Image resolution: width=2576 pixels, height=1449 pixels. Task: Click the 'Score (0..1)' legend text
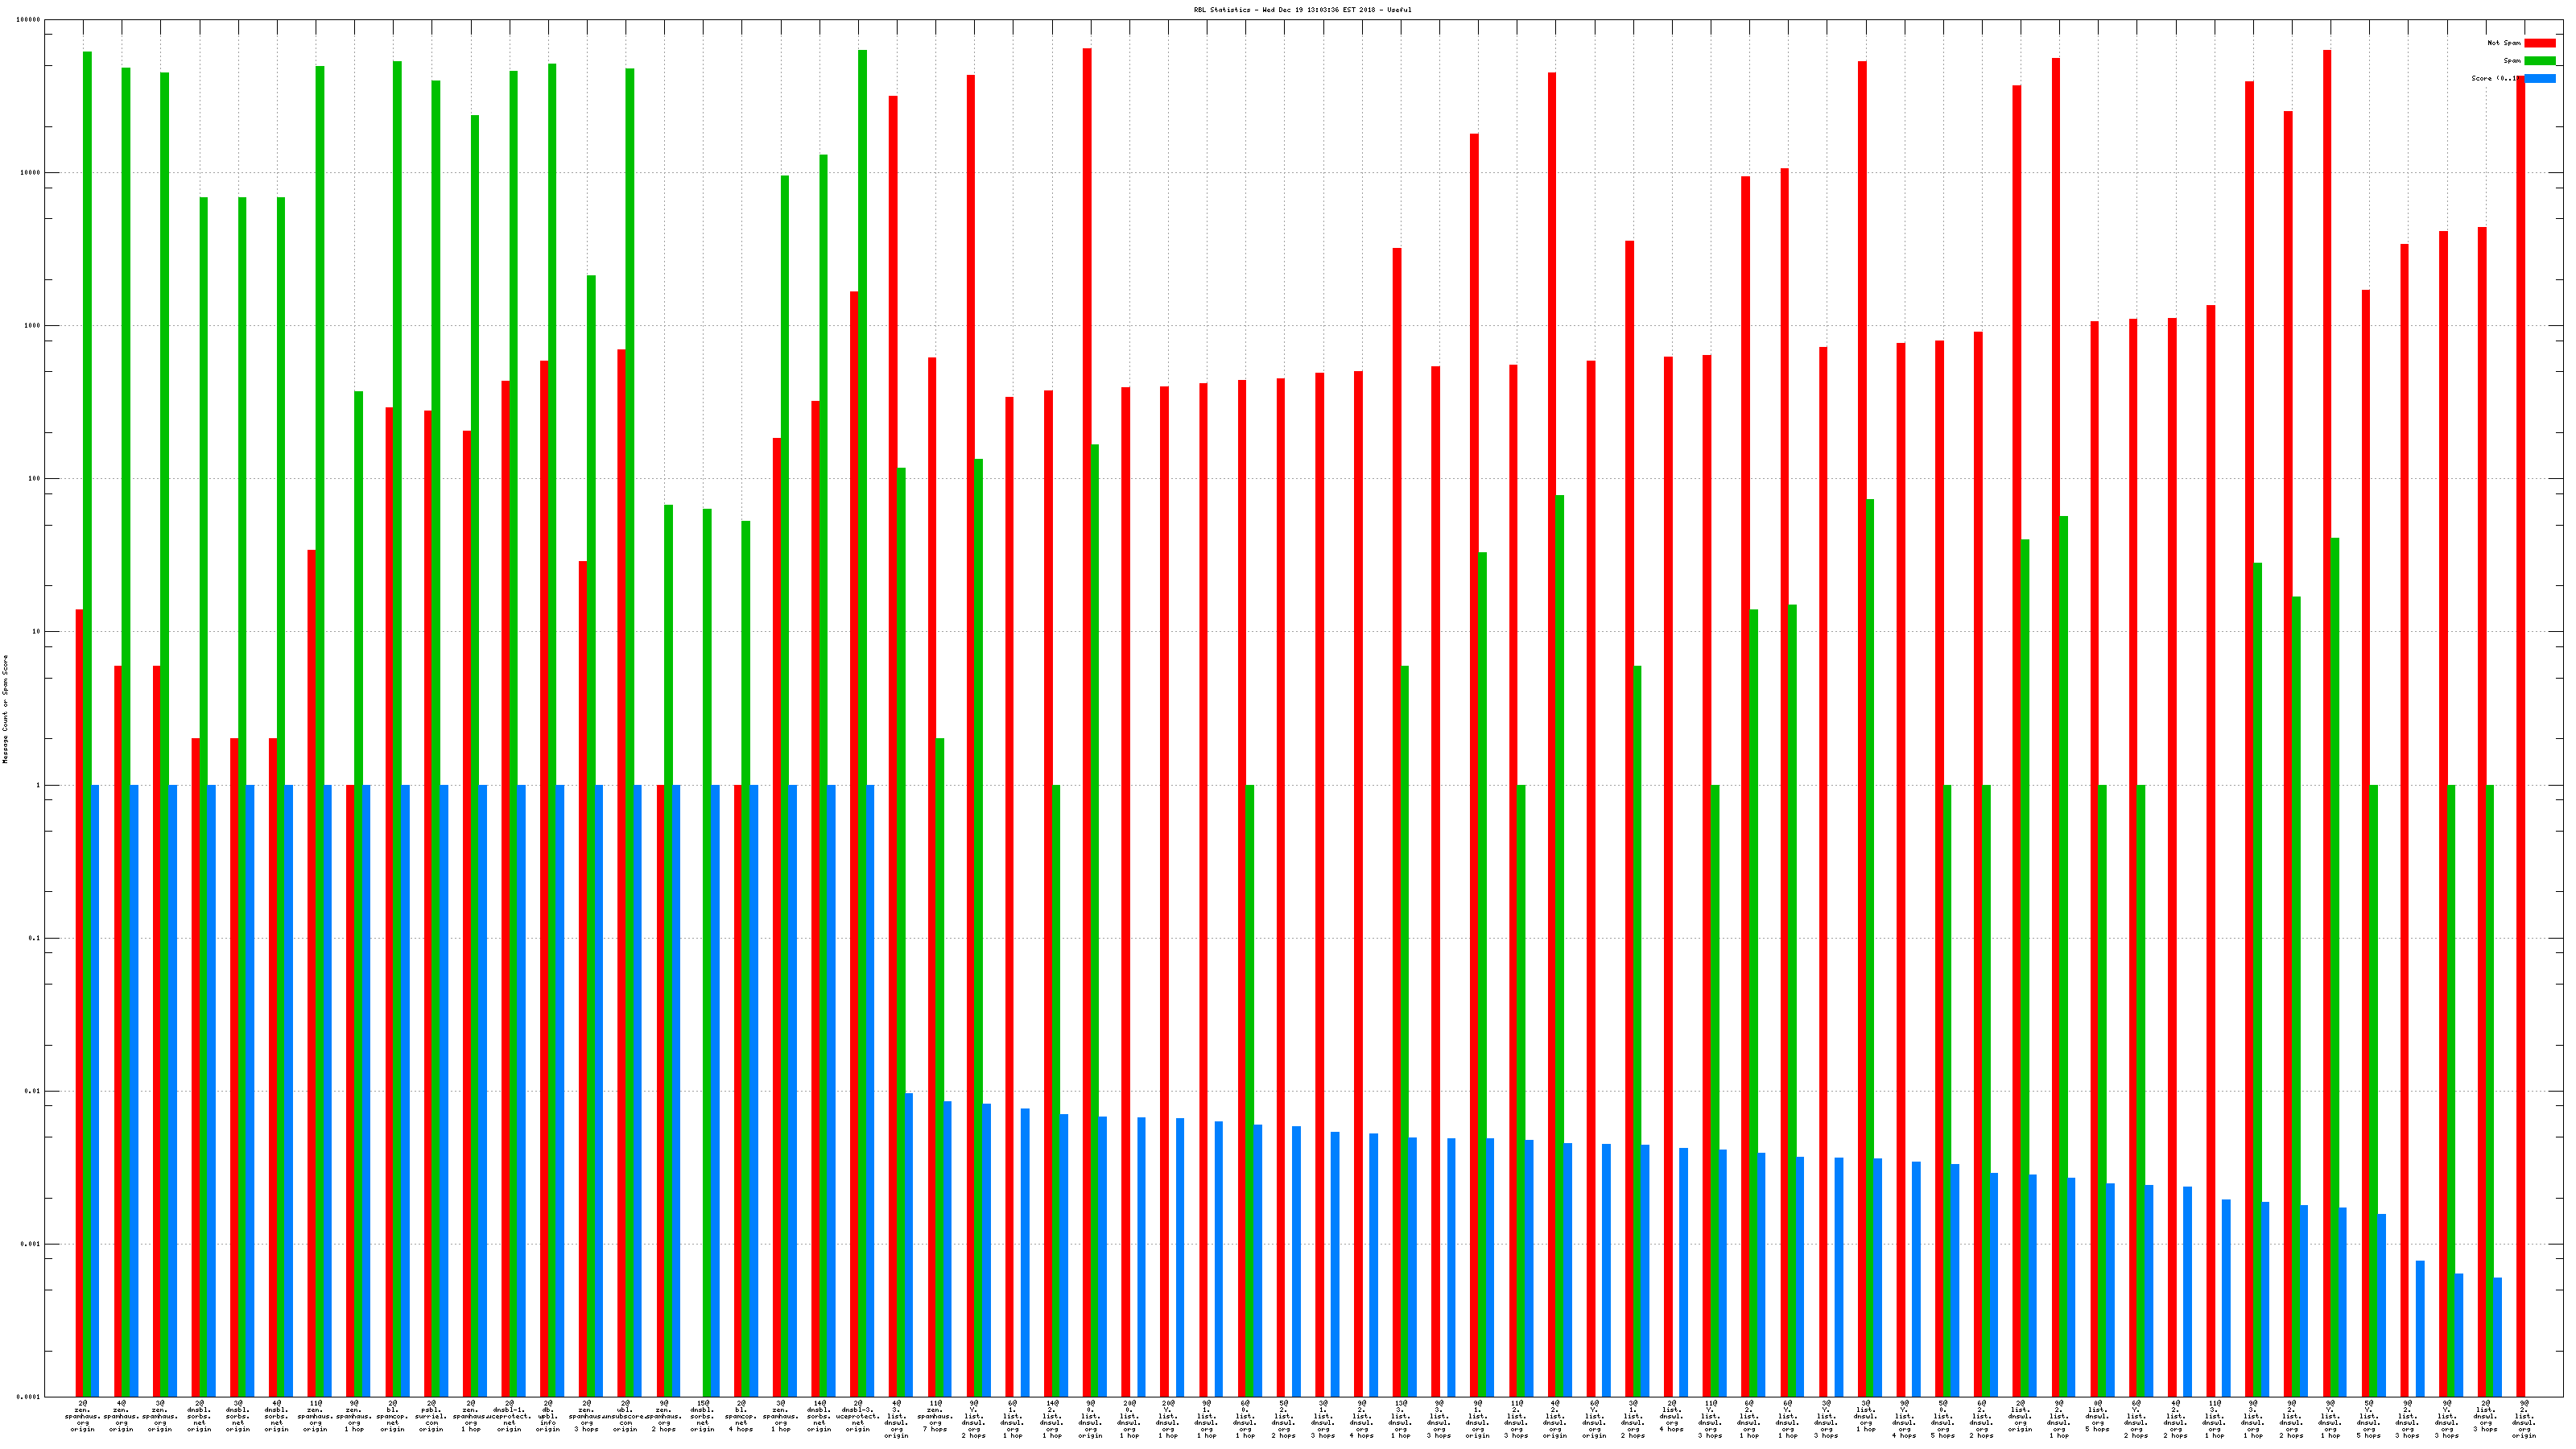pyautogui.click(x=2493, y=78)
